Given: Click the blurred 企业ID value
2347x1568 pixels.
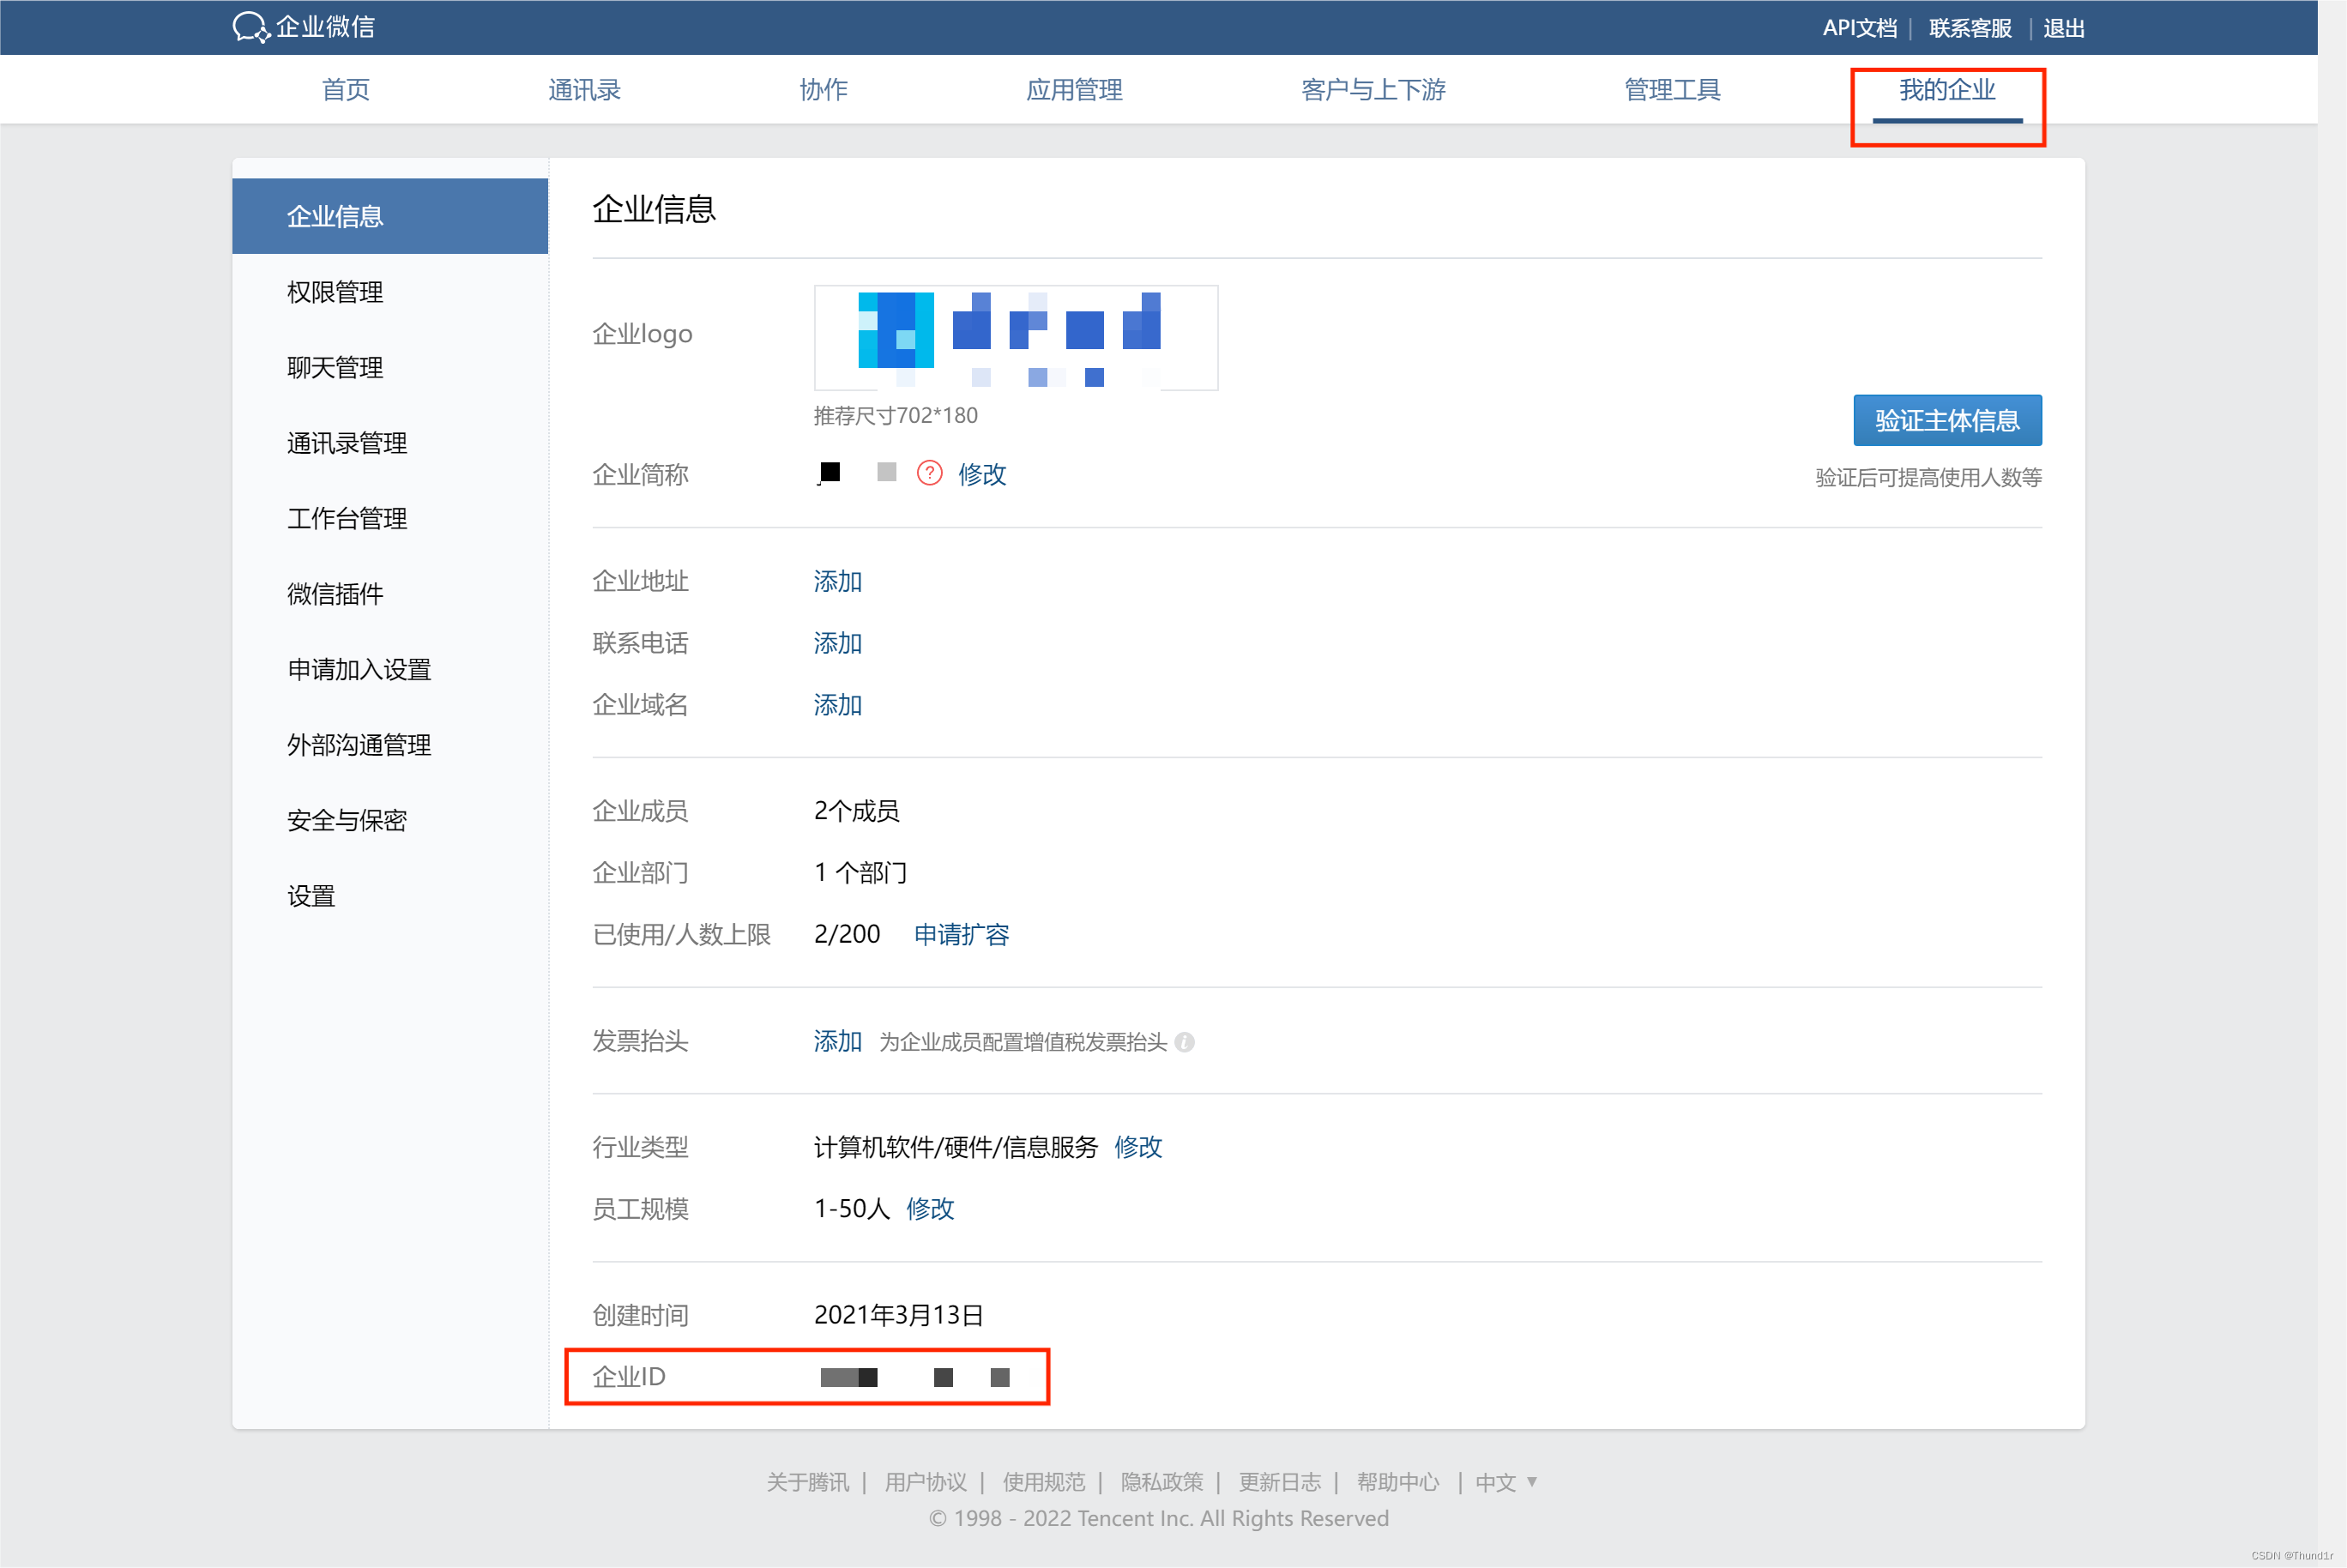Looking at the screenshot, I should pos(915,1378).
